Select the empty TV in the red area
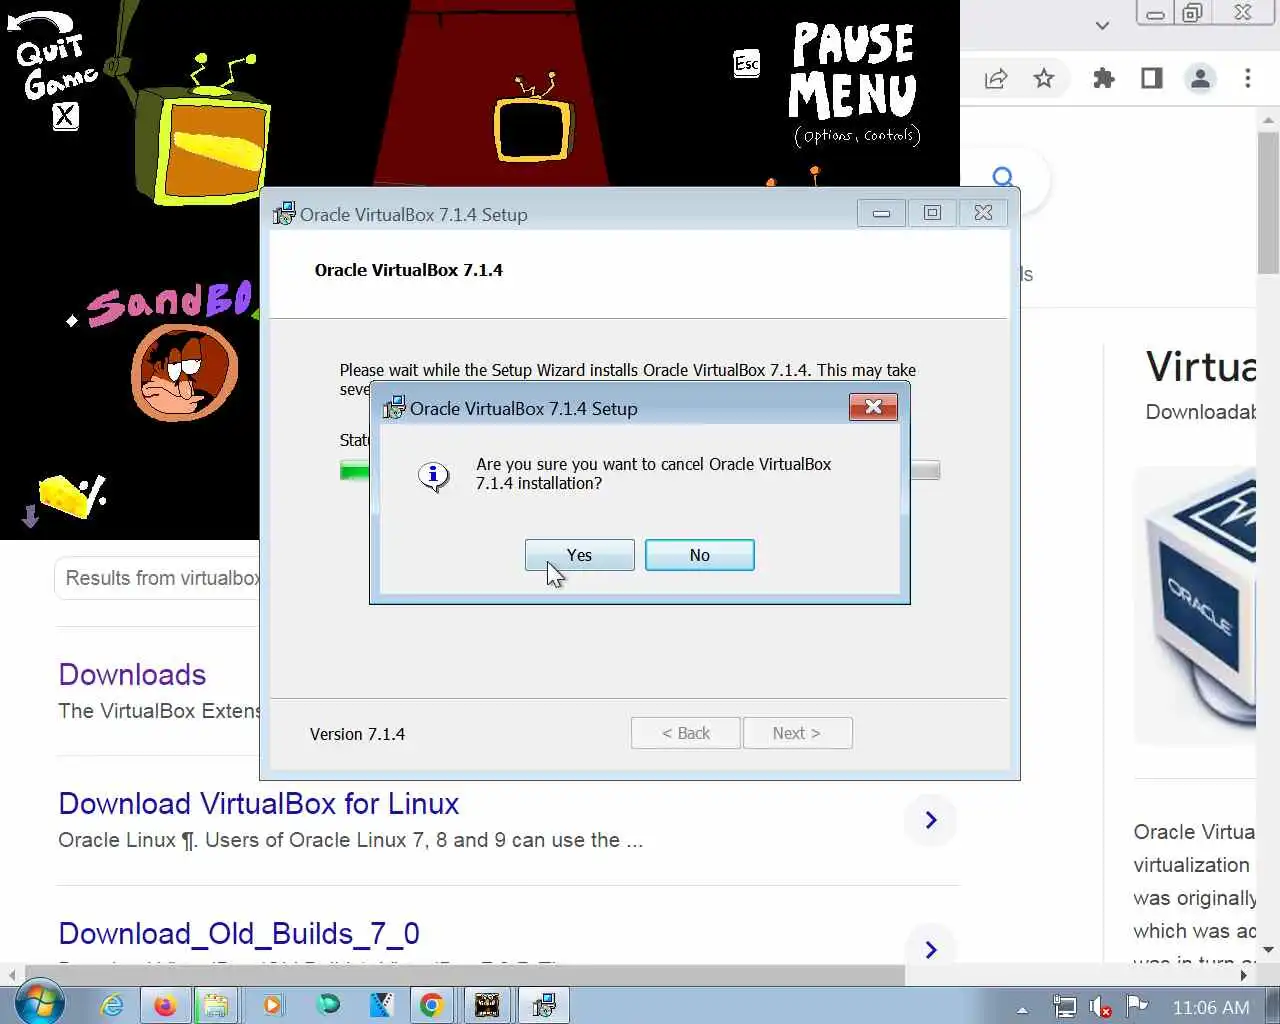Viewport: 1280px width, 1024px height. [x=532, y=128]
